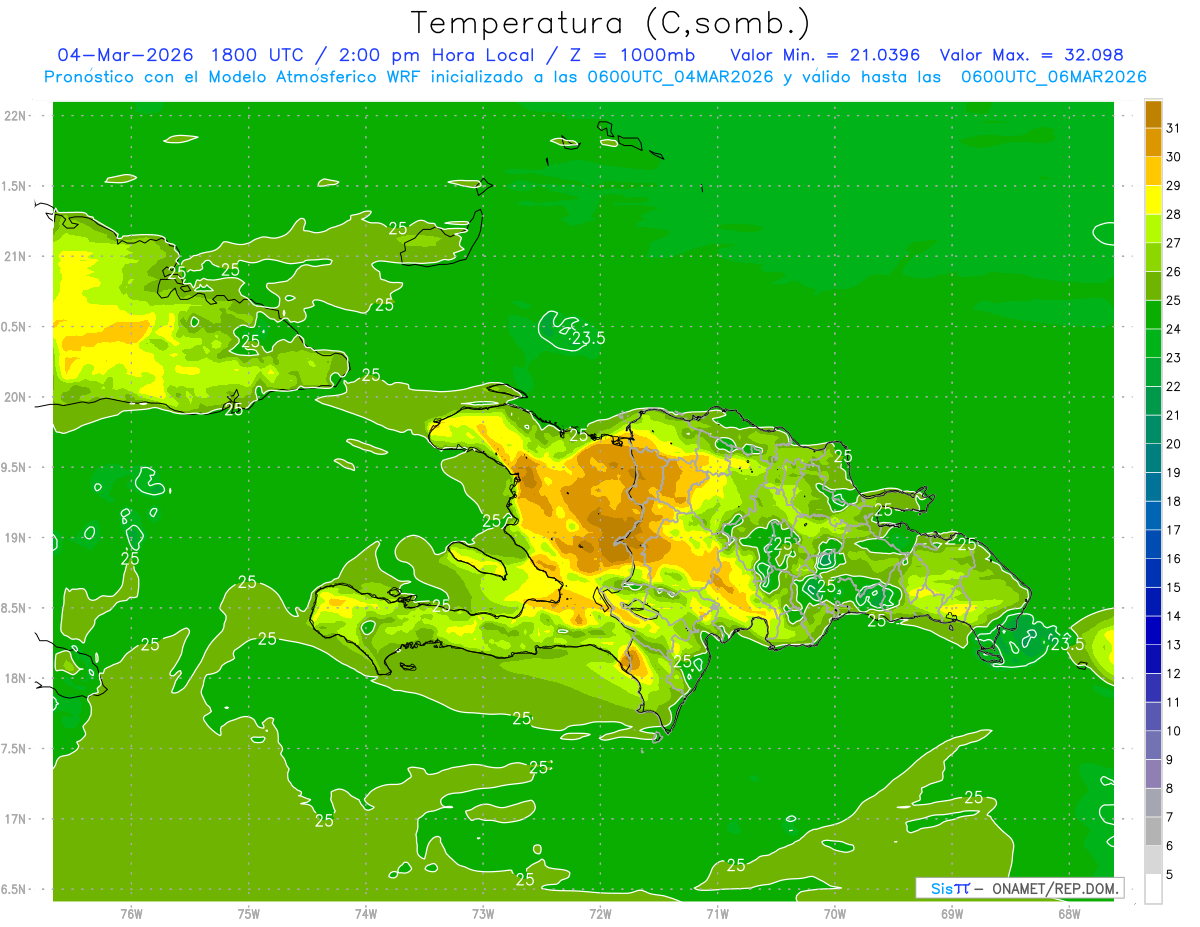Click the '28' value on the color scale
This screenshot has height=927, width=1200.
click(1174, 214)
